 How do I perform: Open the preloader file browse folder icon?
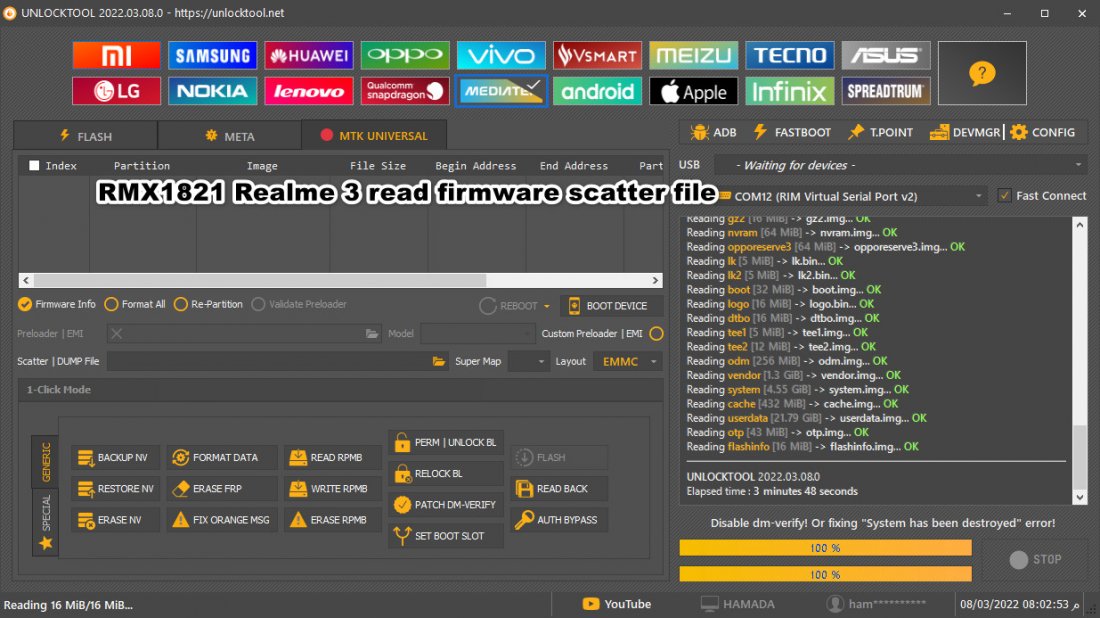(x=372, y=334)
